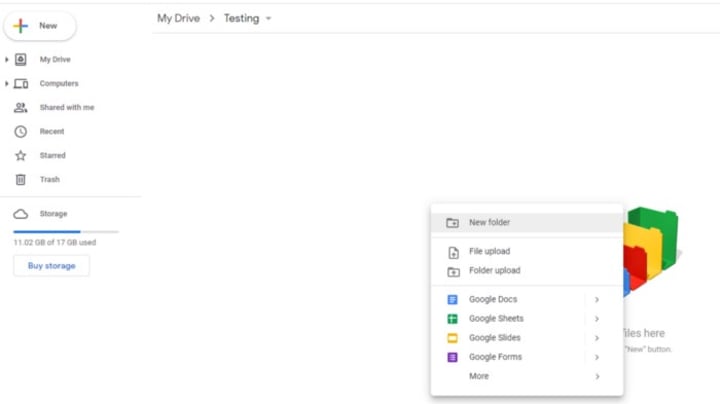Click the Buy storage button
The height and width of the screenshot is (404, 720).
point(51,266)
